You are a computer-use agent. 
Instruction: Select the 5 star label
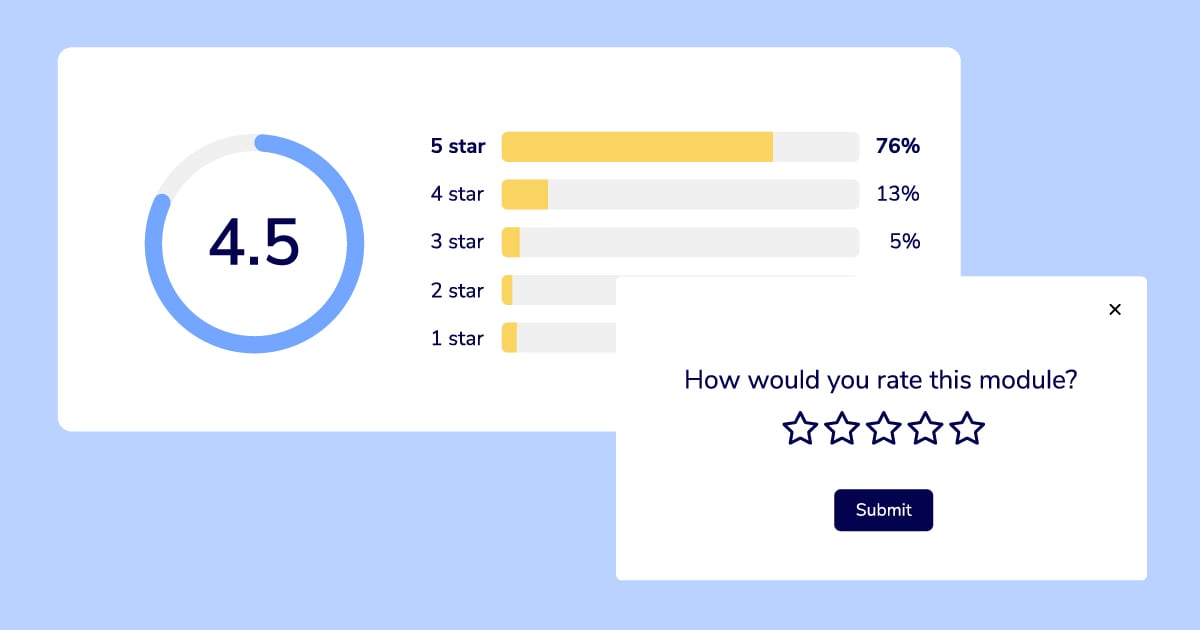tap(458, 146)
